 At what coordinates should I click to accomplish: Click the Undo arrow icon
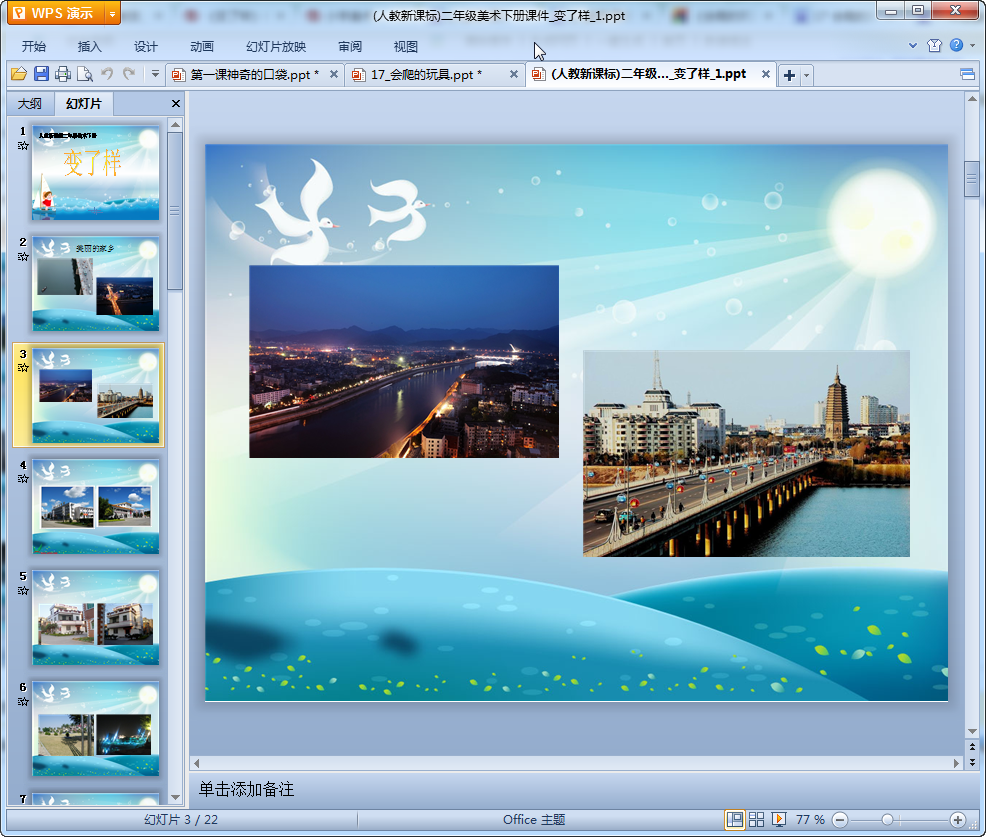pyautogui.click(x=107, y=74)
